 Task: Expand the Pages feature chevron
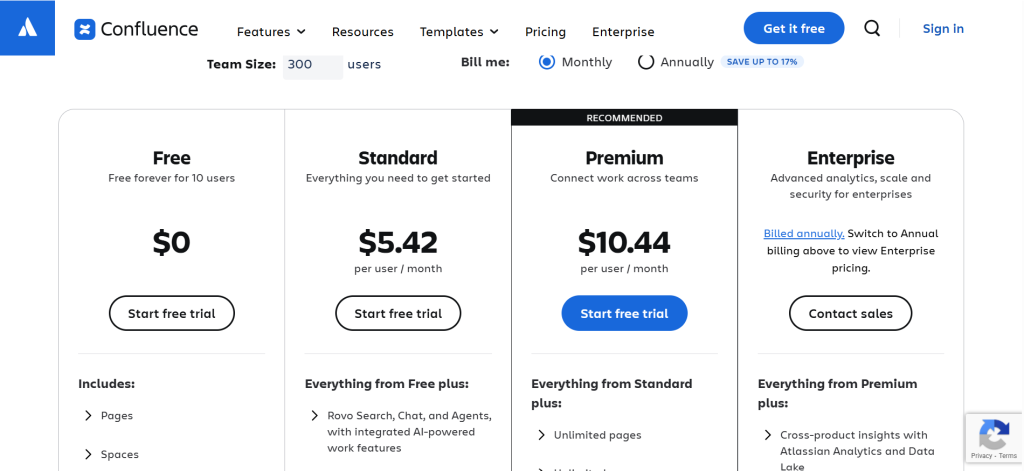[x=88, y=415]
